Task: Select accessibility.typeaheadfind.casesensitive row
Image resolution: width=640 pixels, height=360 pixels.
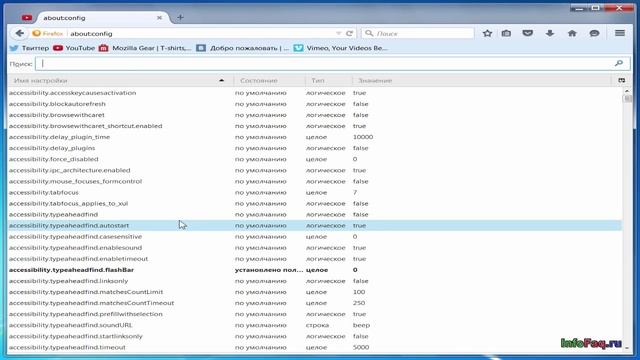Action: coord(315,236)
